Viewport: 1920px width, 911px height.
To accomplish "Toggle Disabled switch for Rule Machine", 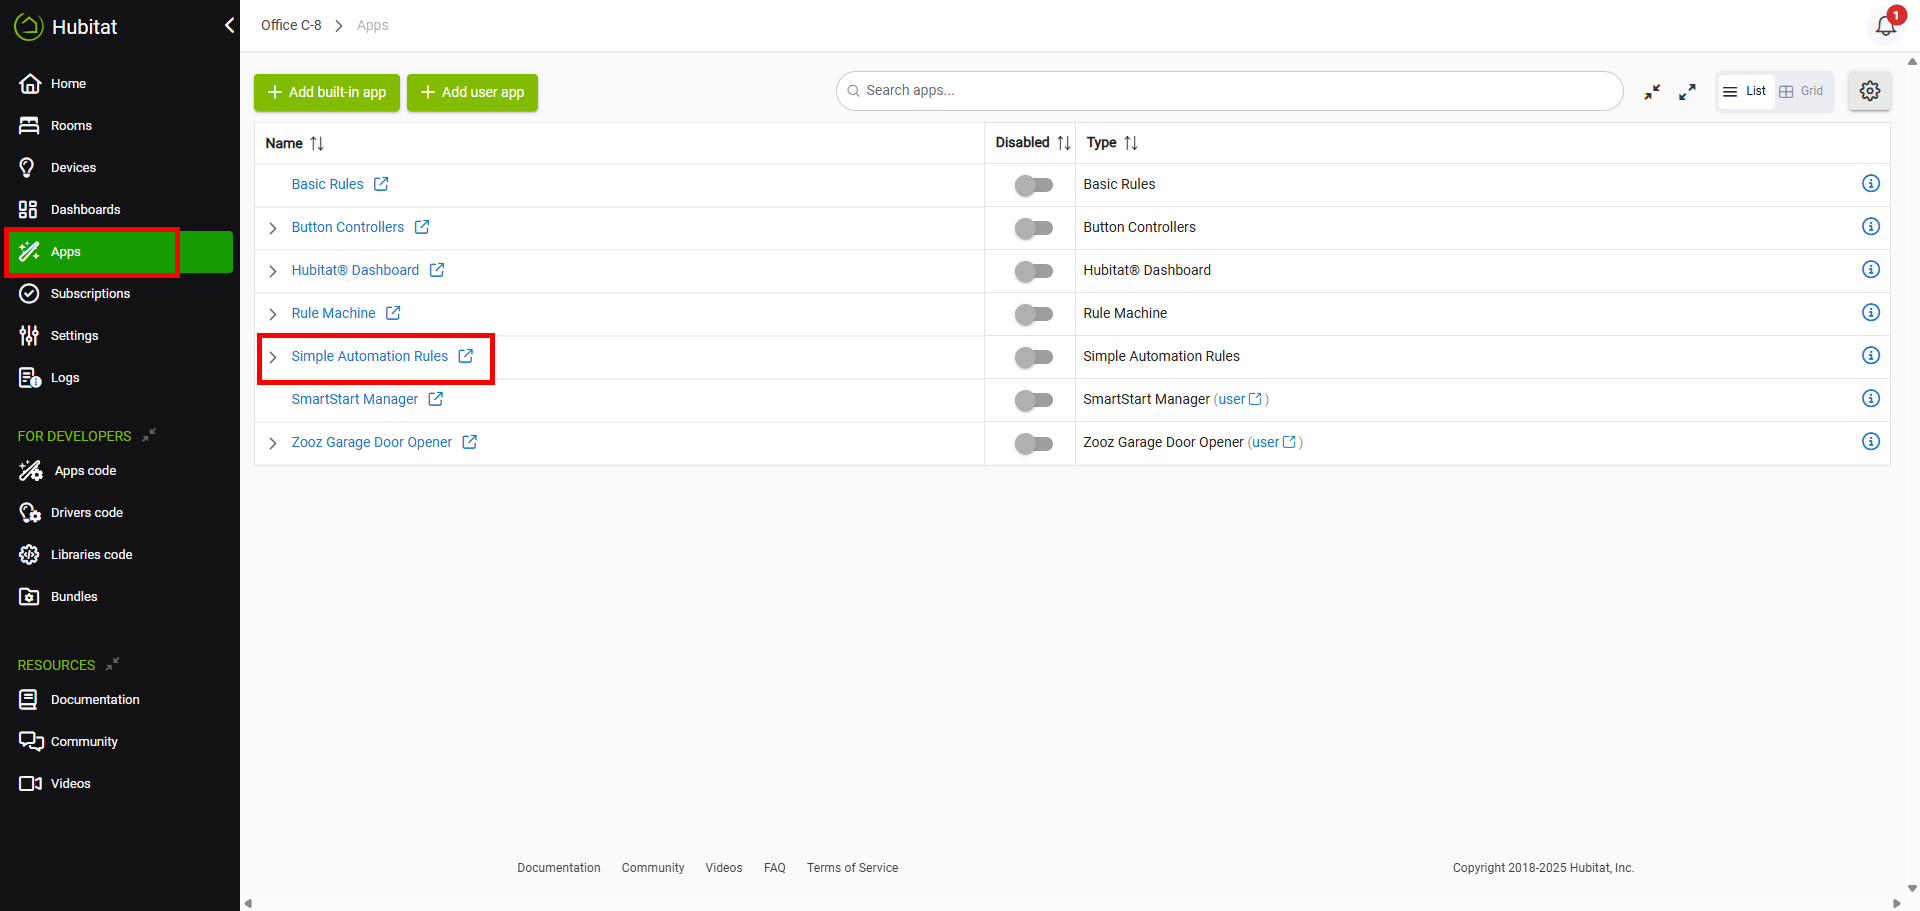I will click(x=1034, y=314).
